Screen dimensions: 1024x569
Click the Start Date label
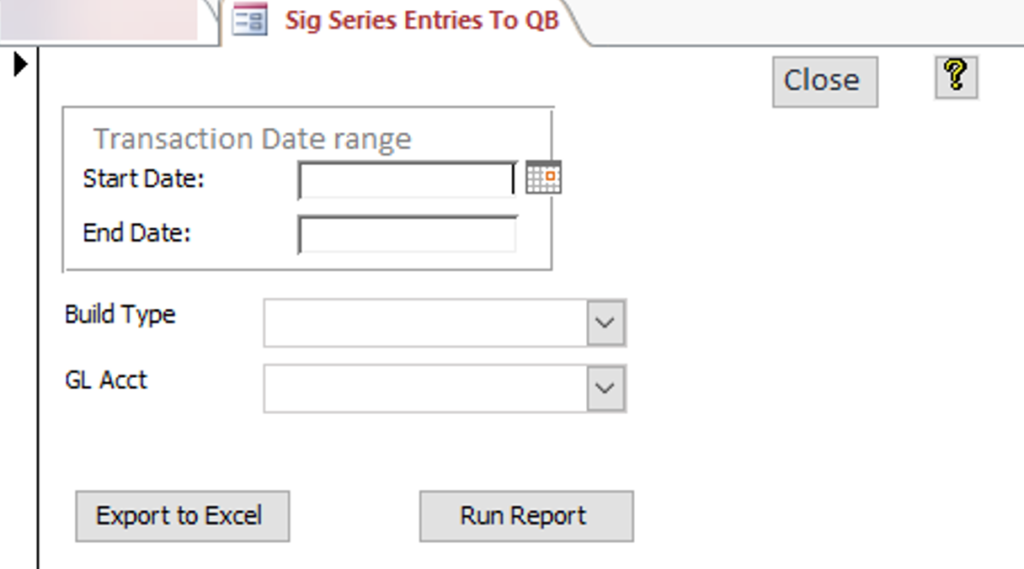[x=143, y=179]
